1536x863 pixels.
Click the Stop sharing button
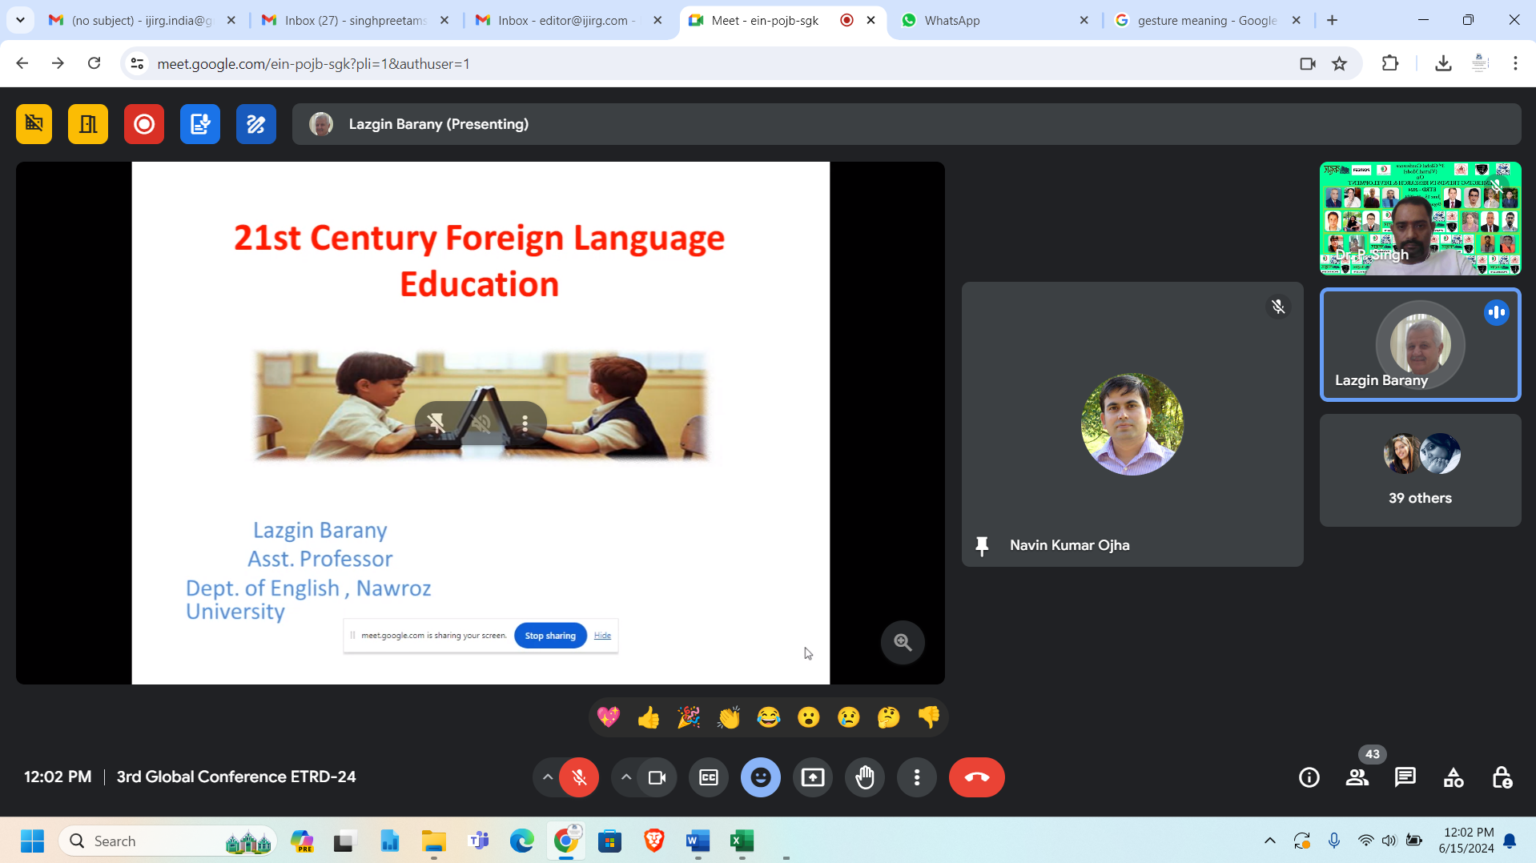tap(550, 635)
